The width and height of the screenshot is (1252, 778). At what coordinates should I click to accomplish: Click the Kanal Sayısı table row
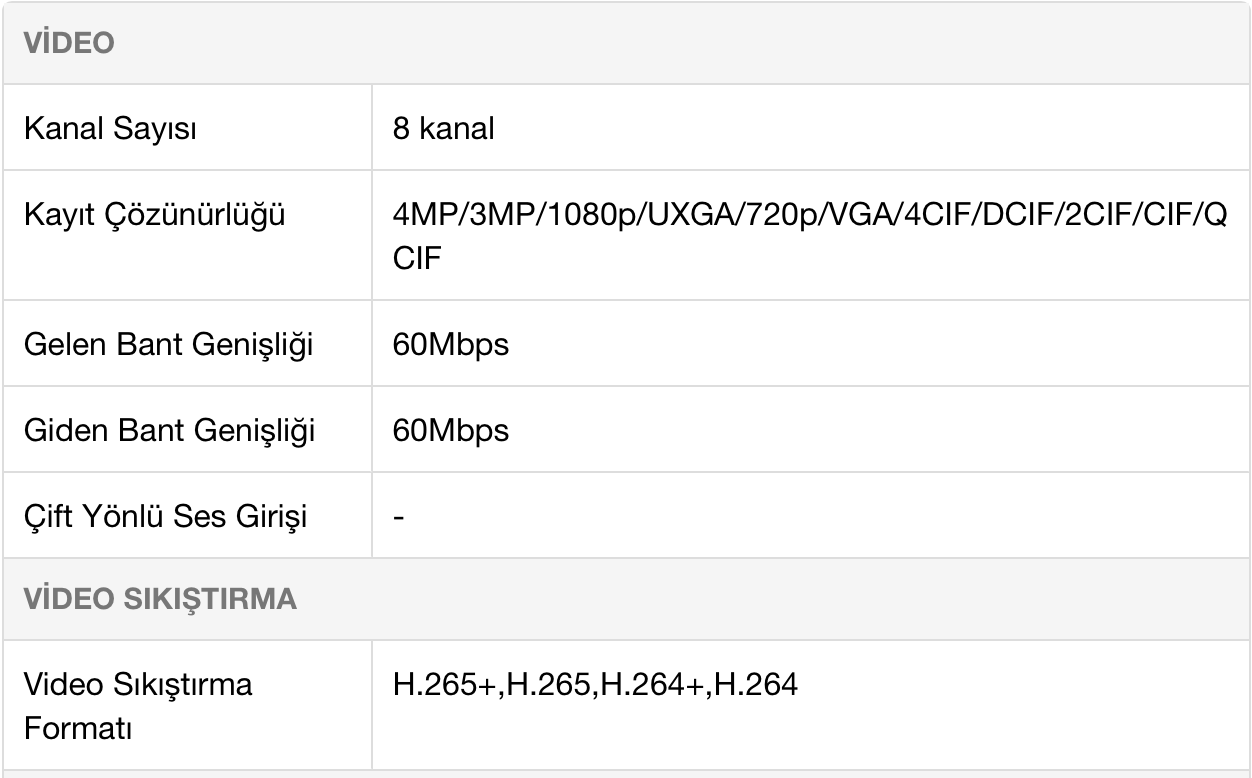626,128
